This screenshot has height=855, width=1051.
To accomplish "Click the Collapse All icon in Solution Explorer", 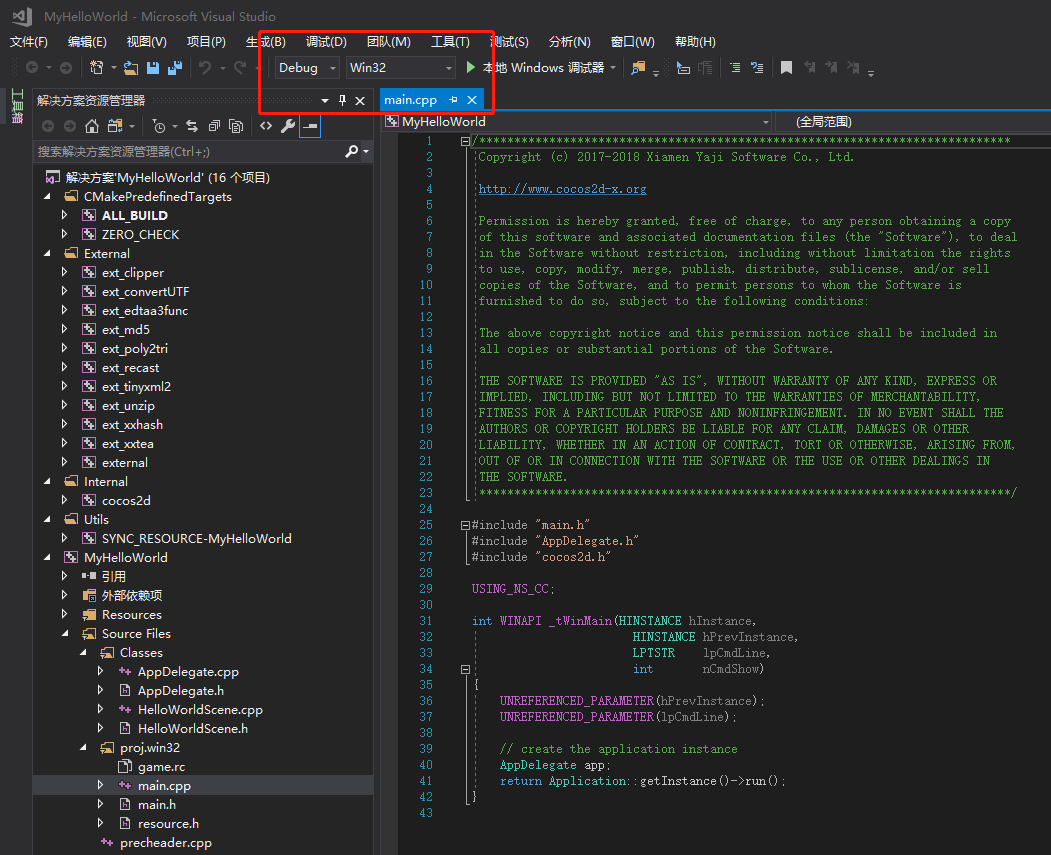I will tap(214, 126).
